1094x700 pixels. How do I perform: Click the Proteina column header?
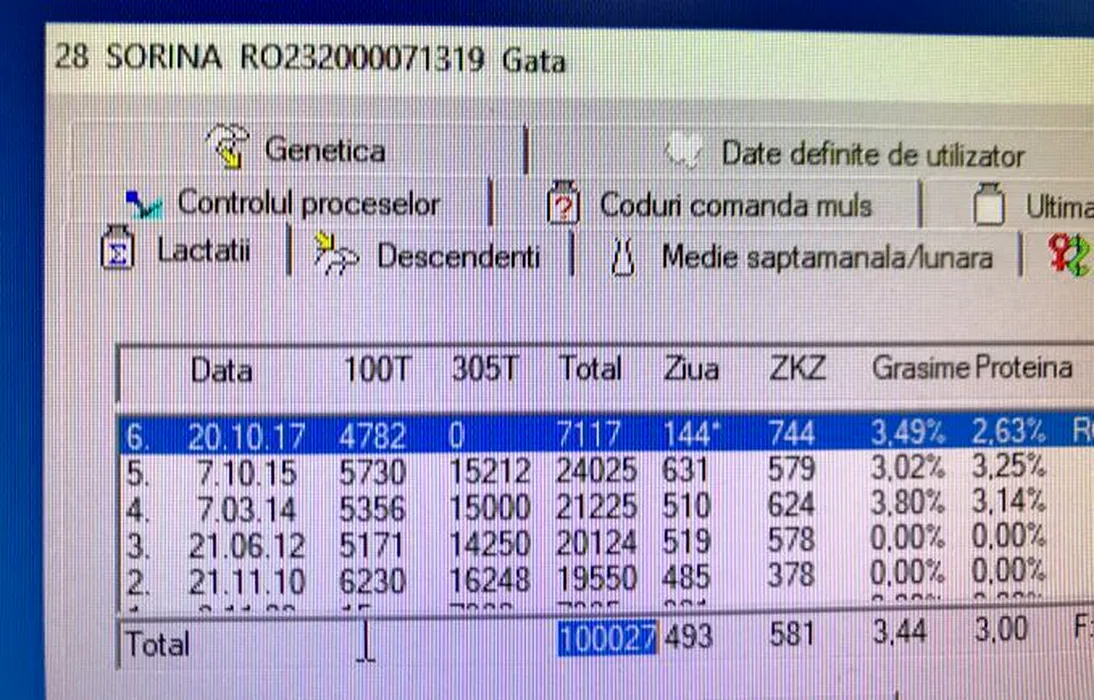[1023, 367]
